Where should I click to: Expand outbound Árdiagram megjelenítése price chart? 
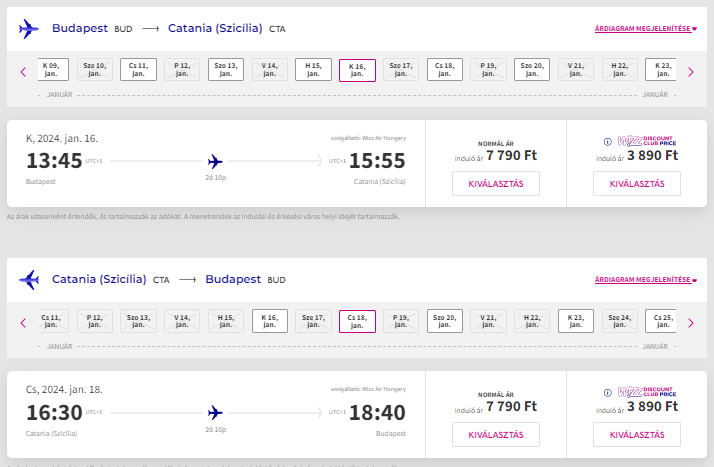646,28
